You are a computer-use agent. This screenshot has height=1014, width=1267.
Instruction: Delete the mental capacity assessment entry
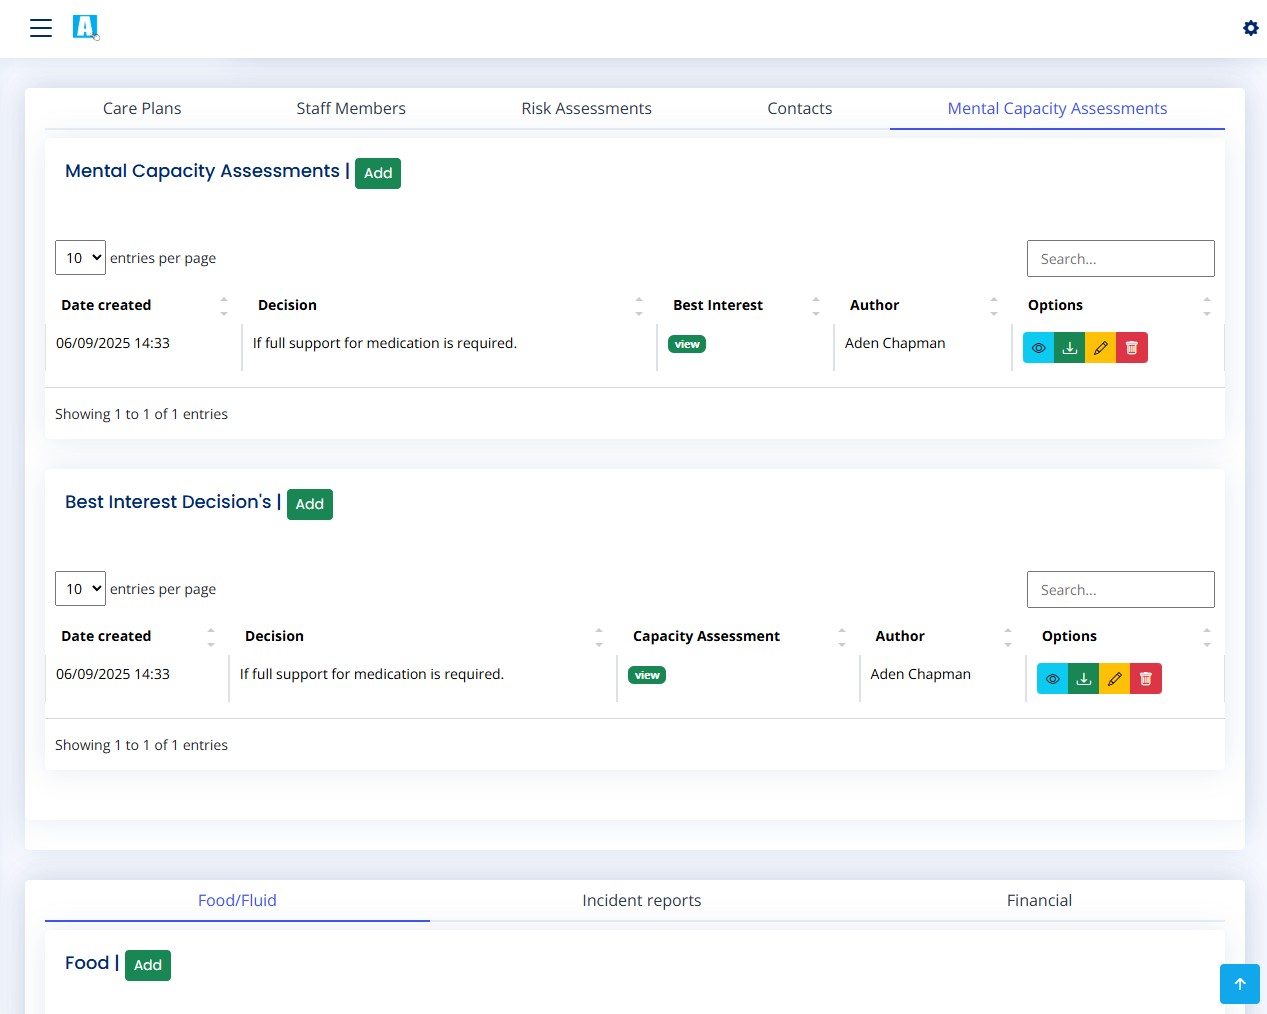[1131, 348]
